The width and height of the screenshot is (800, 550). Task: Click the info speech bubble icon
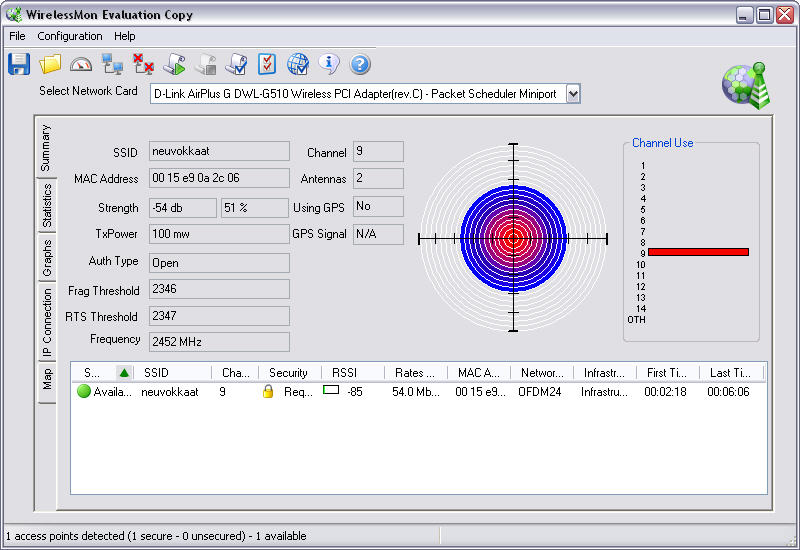point(329,64)
